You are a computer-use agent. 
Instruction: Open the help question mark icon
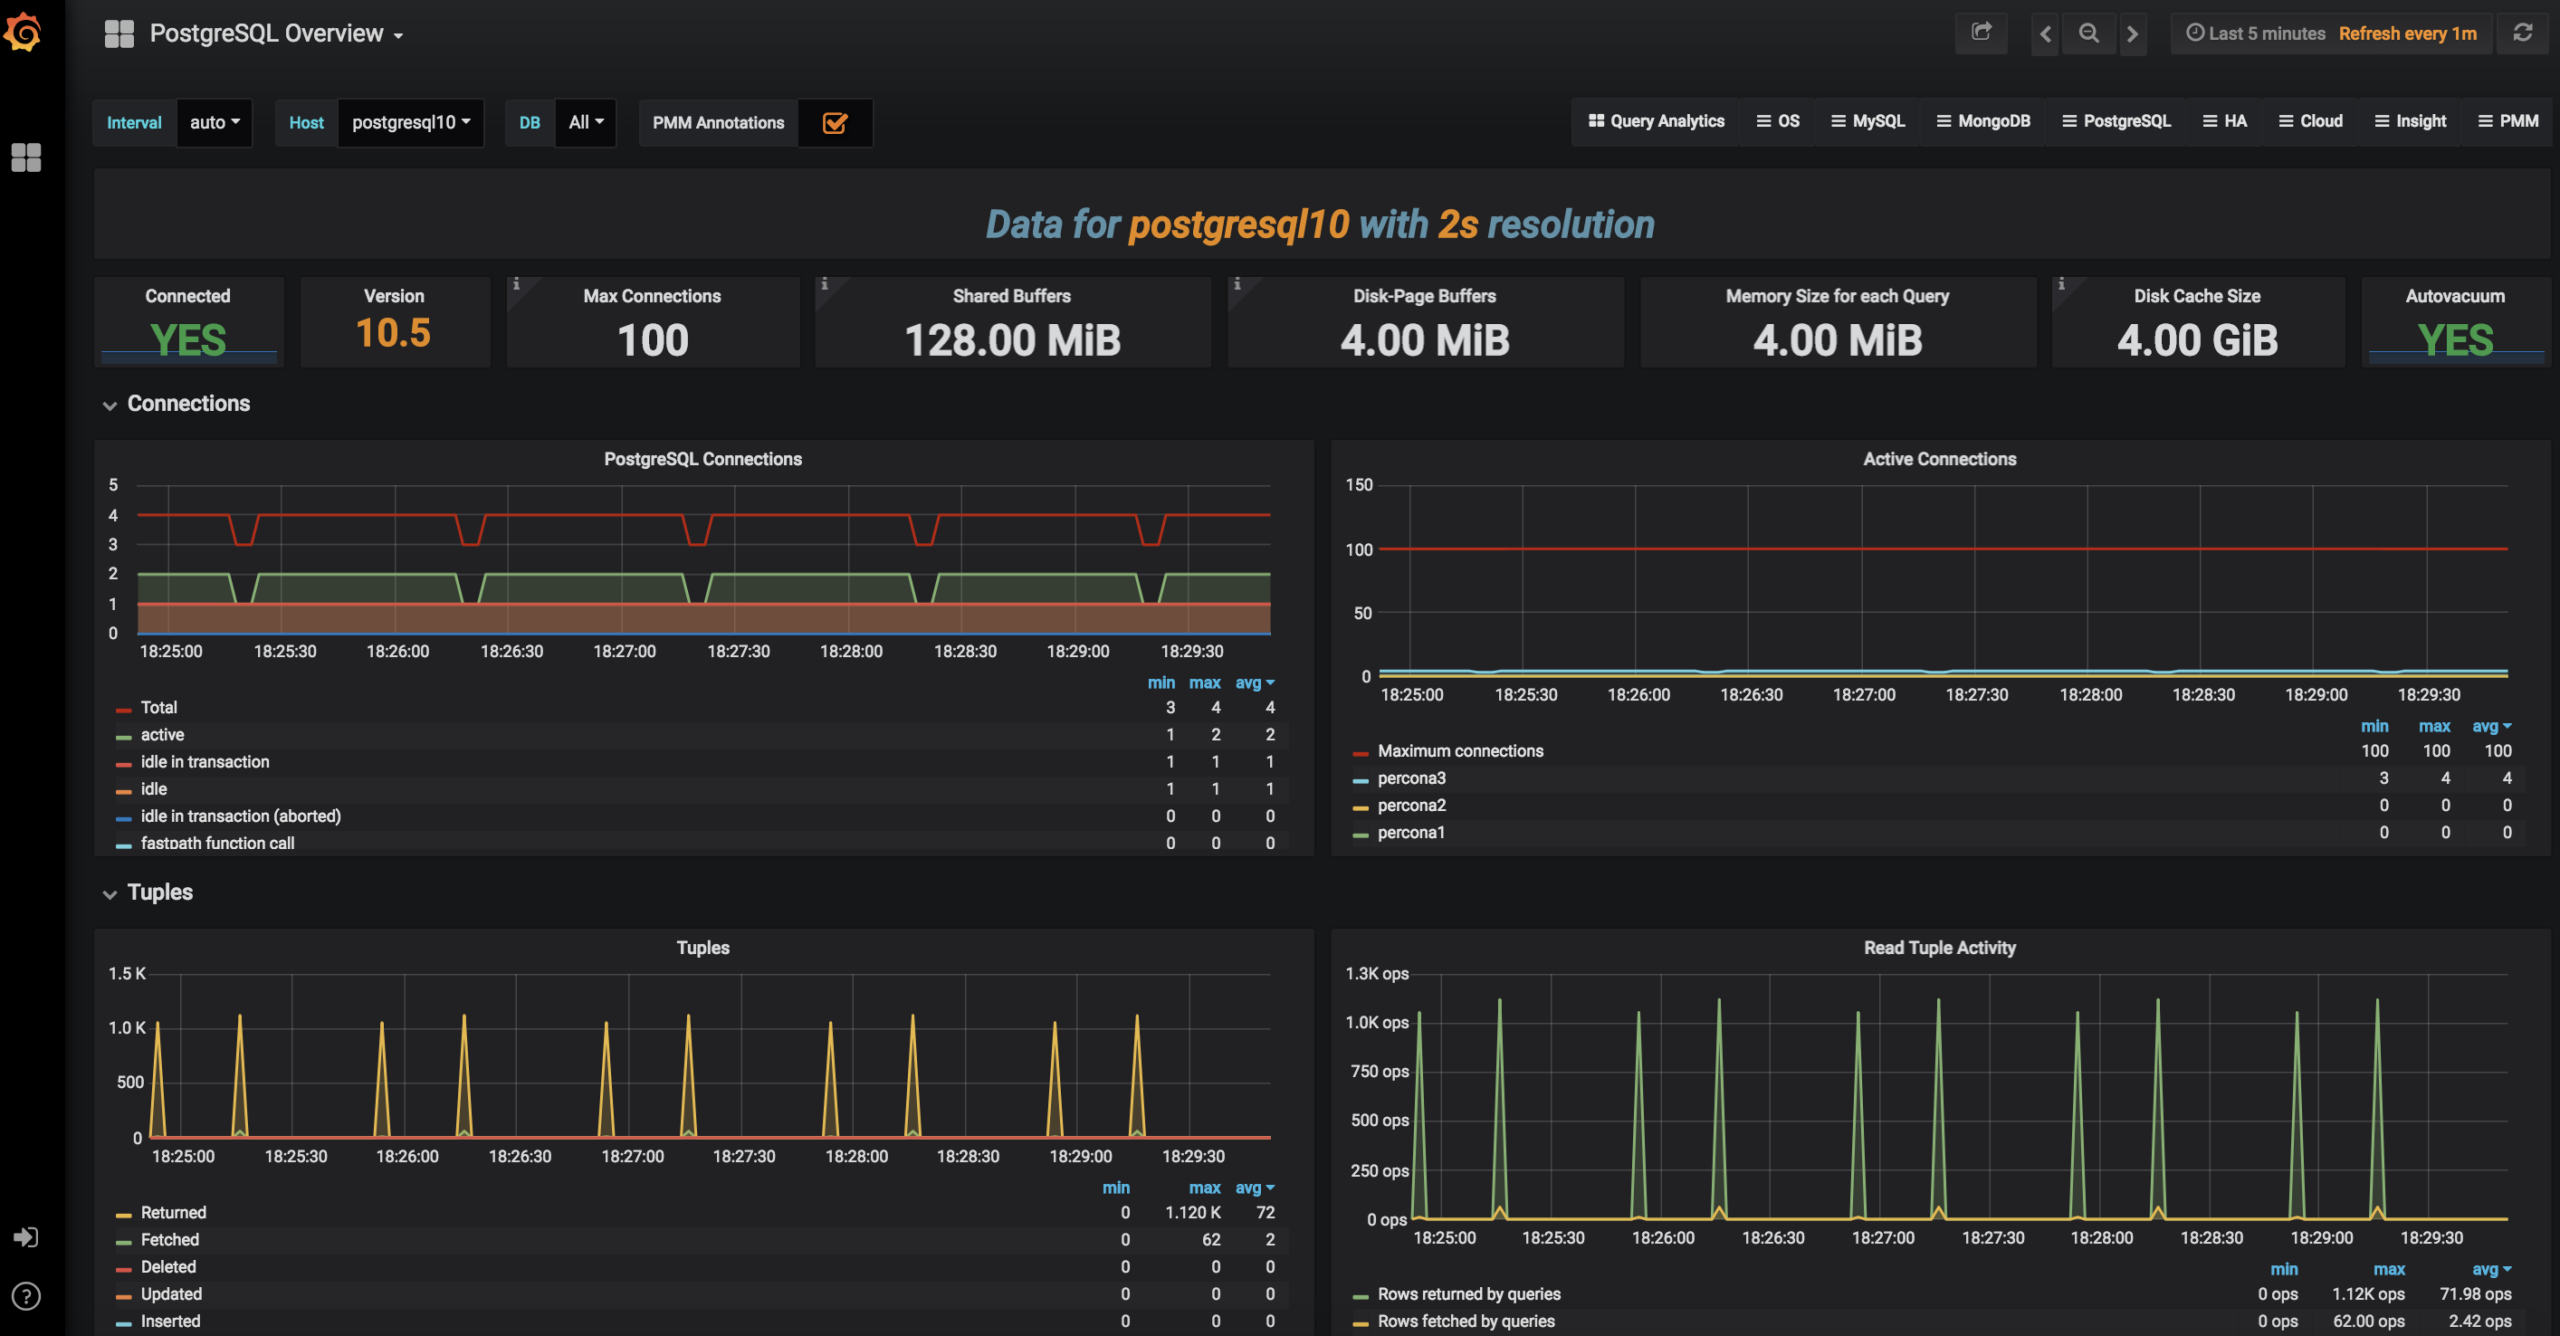point(26,1296)
